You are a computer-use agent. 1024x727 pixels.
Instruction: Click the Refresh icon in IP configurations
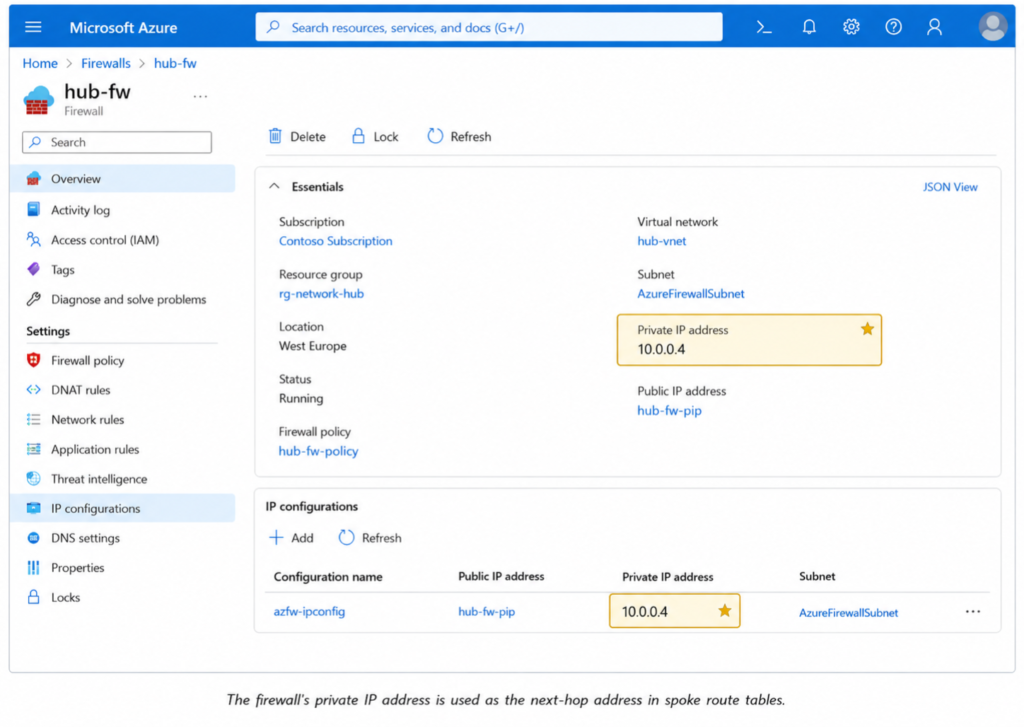click(346, 538)
